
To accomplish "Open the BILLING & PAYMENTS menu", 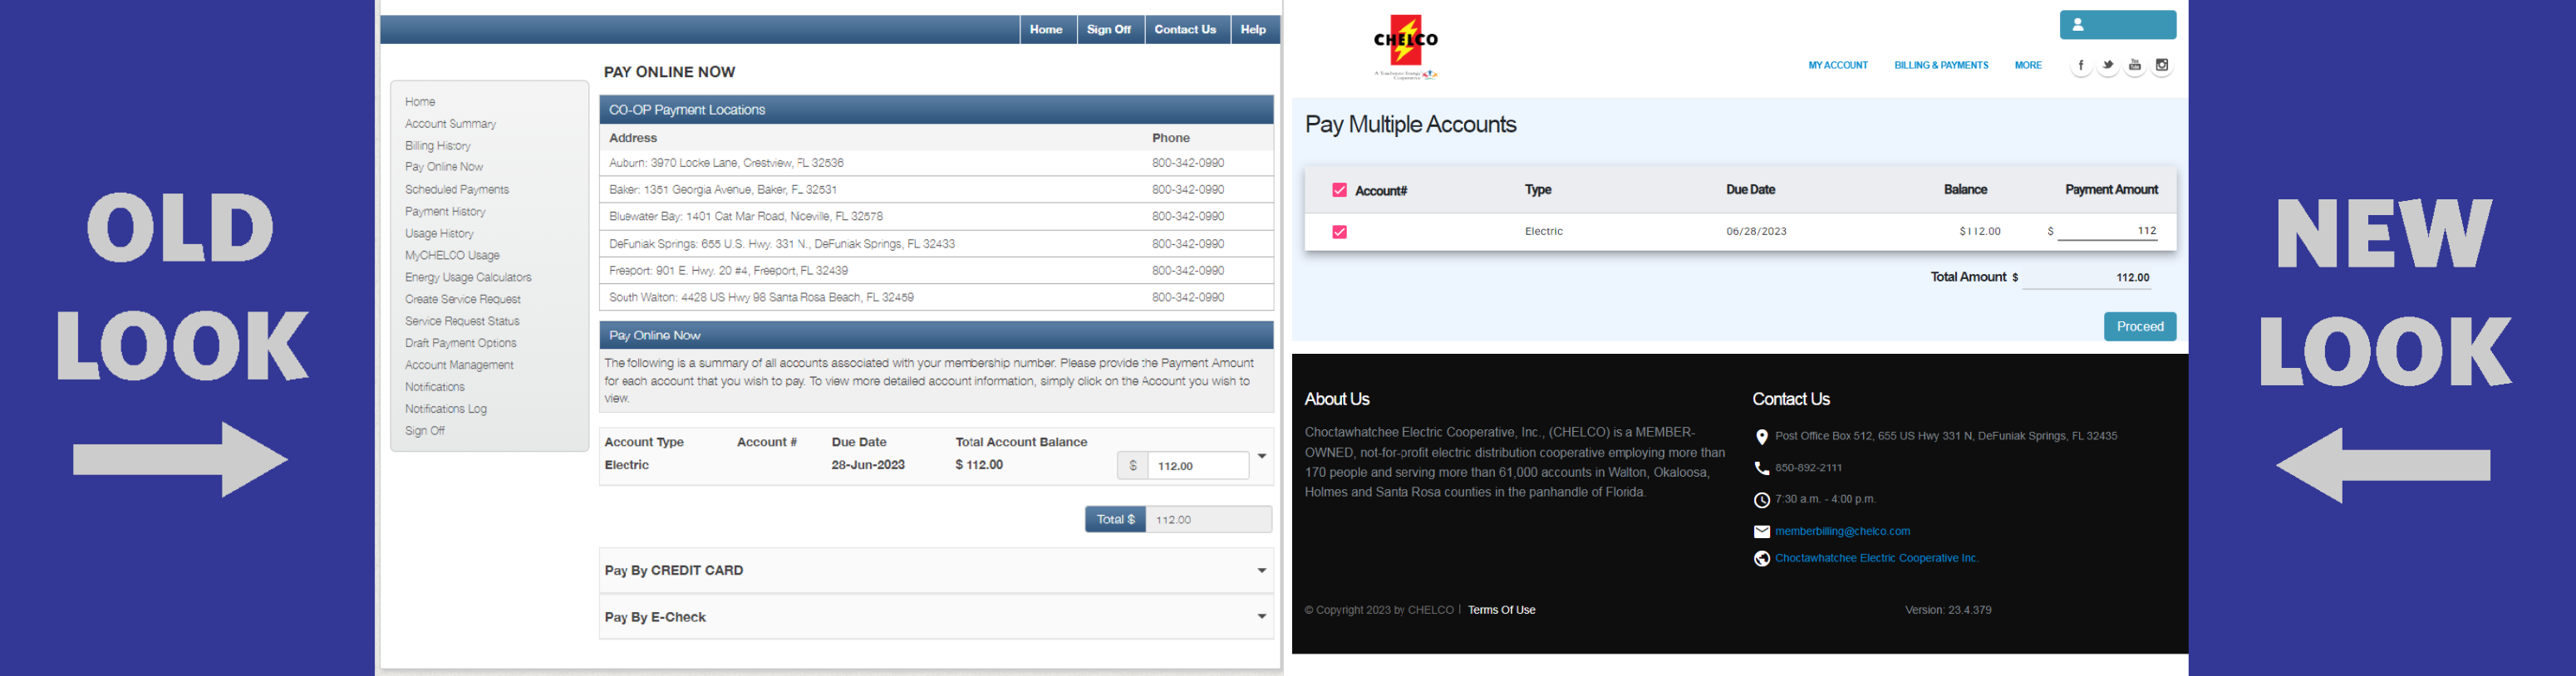I will [1941, 66].
